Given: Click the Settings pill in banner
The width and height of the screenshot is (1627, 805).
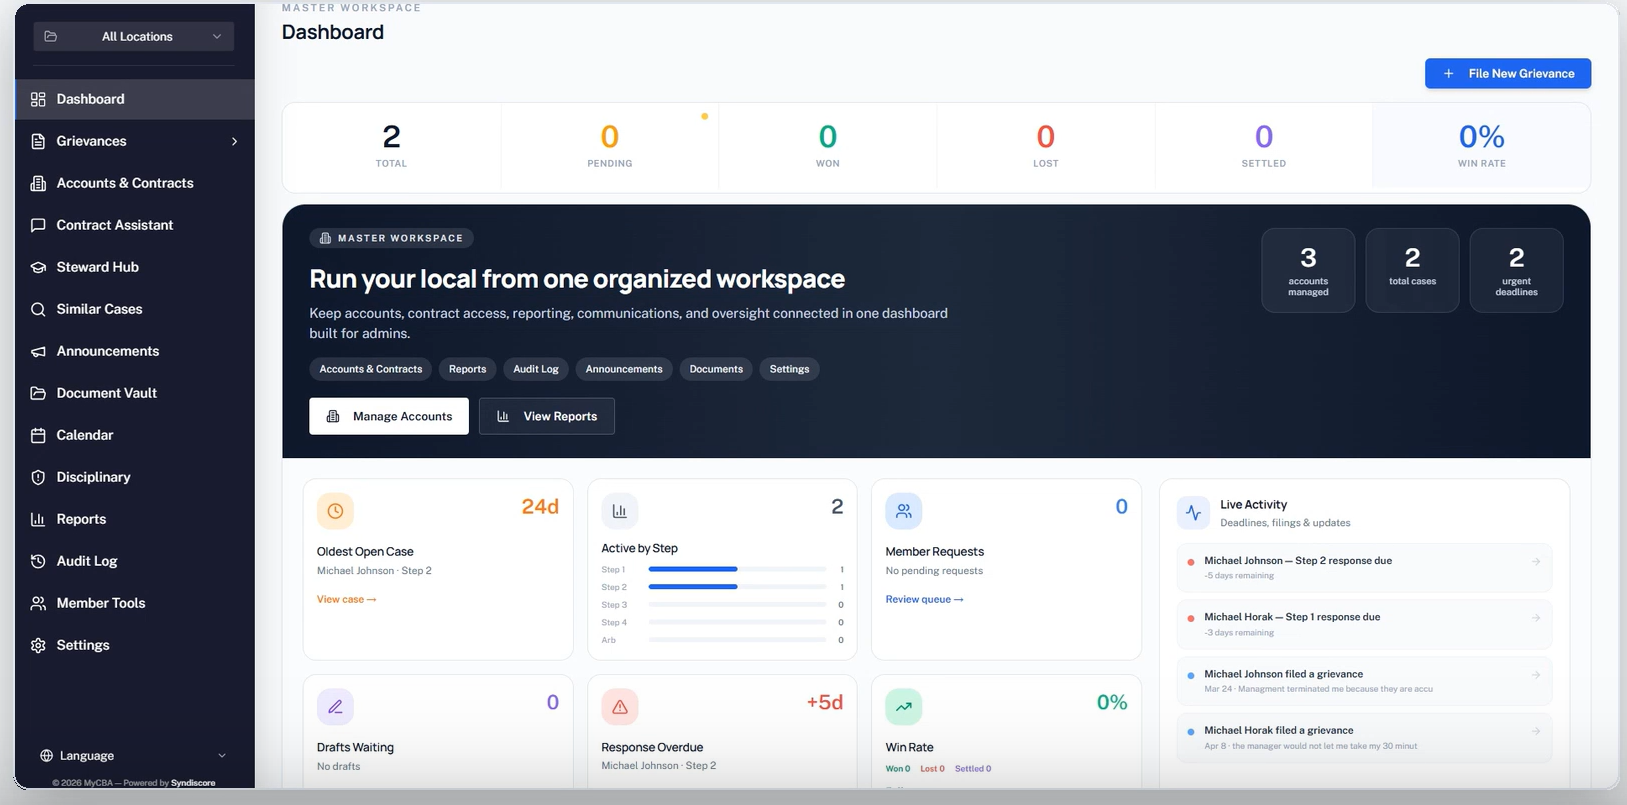Looking at the screenshot, I should [x=789, y=369].
